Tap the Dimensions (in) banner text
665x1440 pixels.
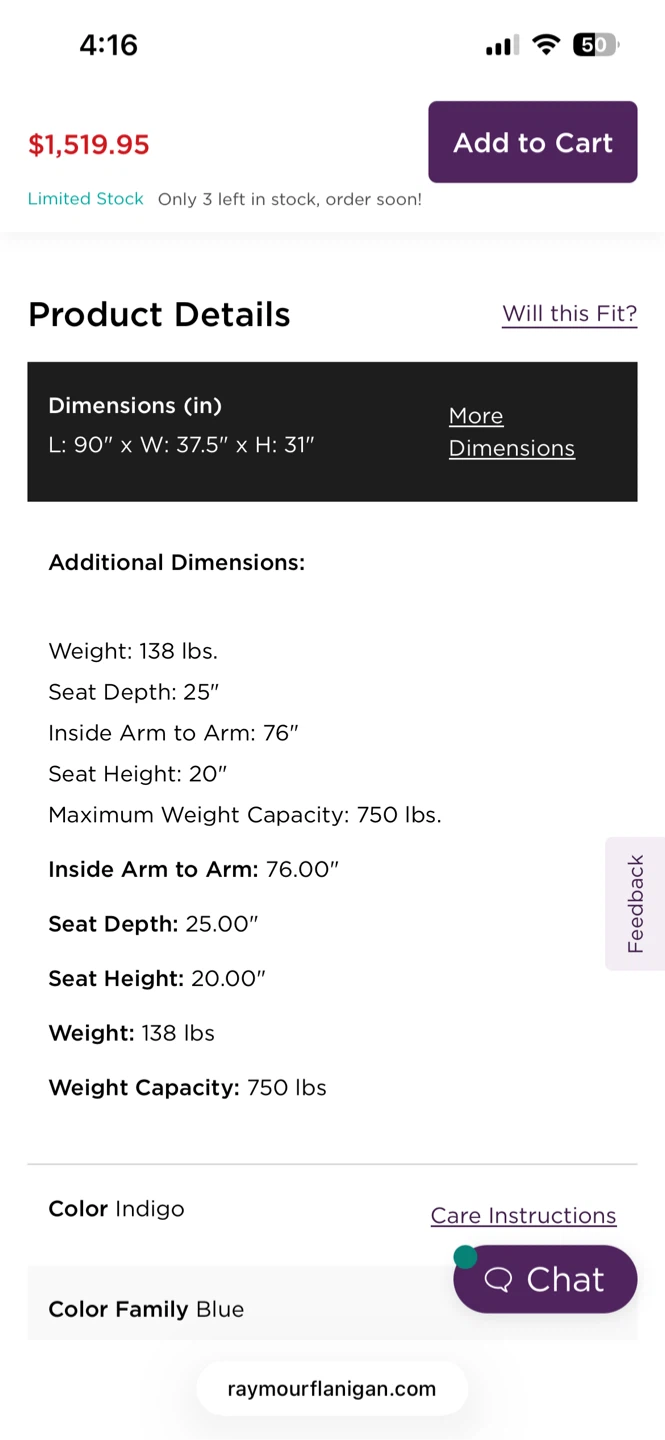coord(136,406)
